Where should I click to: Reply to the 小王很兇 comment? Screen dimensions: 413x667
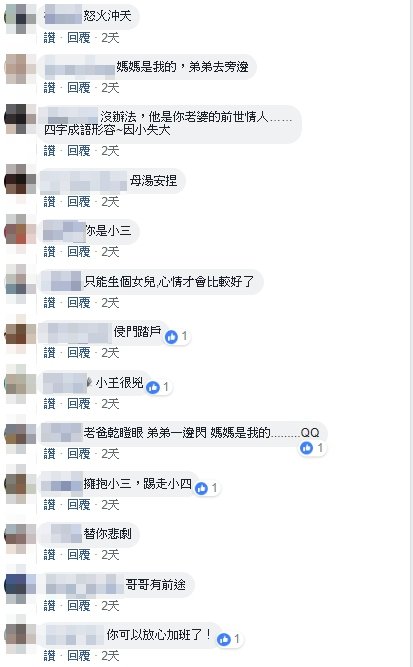click(79, 404)
